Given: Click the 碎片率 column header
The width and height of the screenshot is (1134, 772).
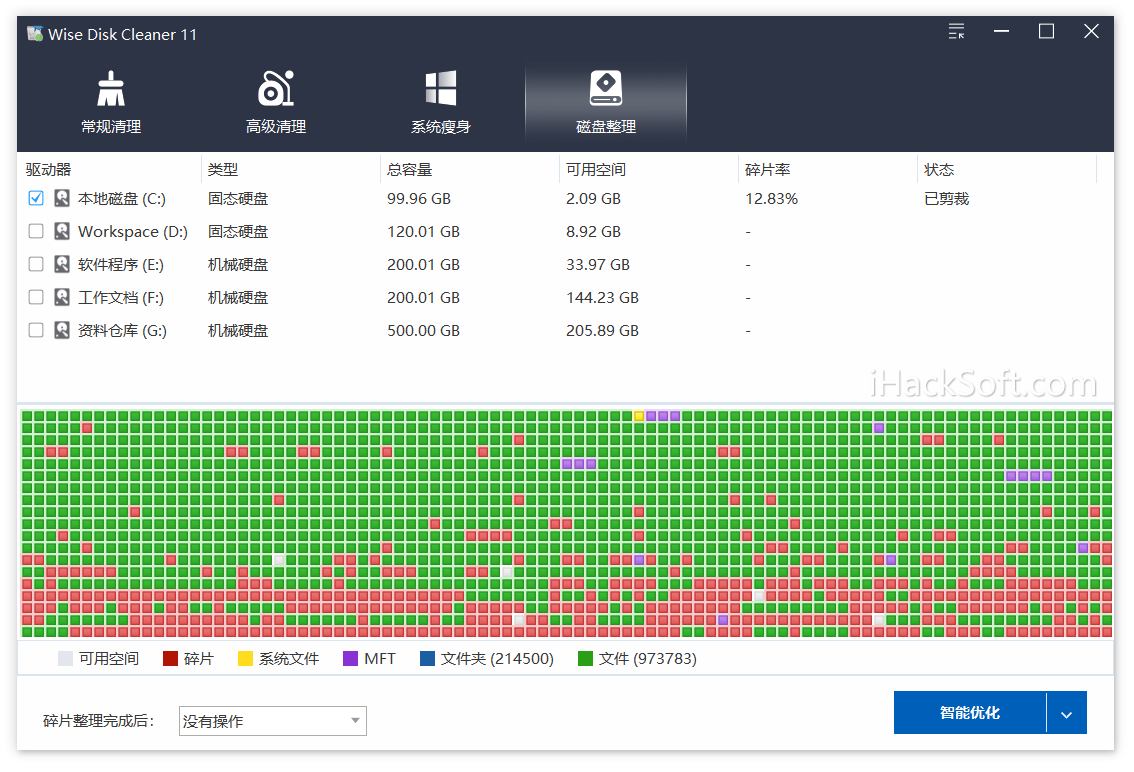Looking at the screenshot, I should click(767, 169).
